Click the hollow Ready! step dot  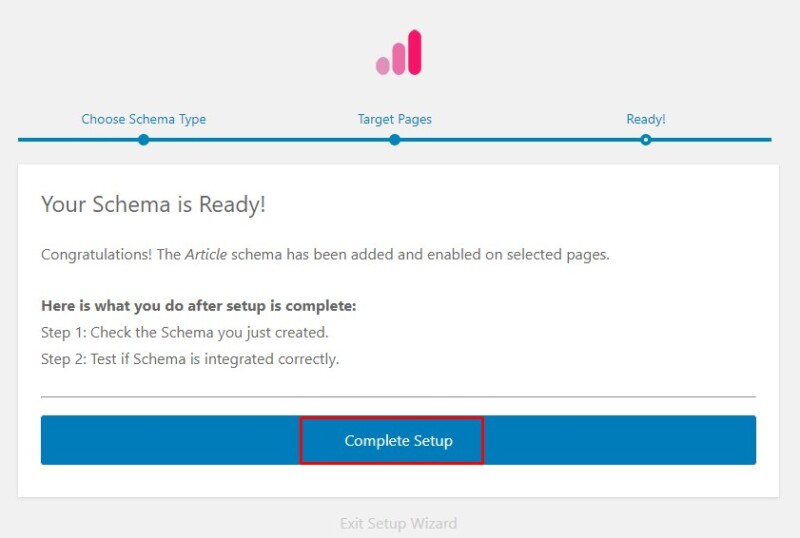tap(646, 140)
